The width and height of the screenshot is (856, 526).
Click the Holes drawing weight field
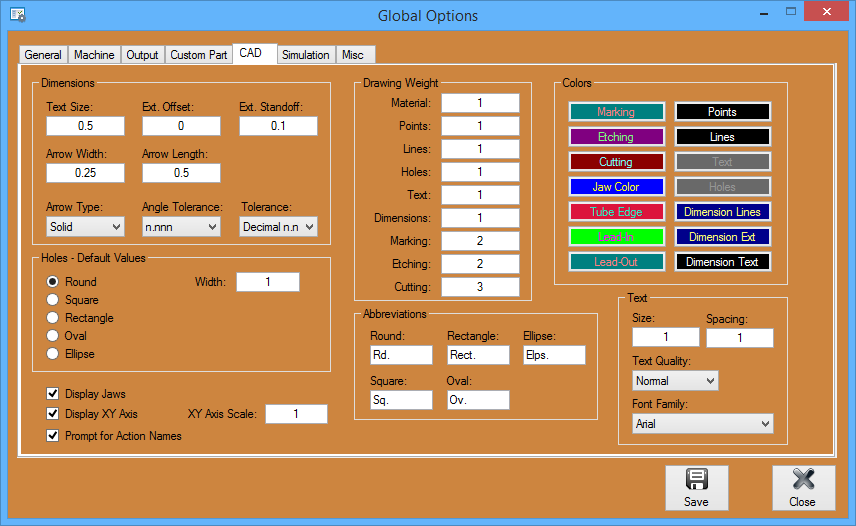480,172
